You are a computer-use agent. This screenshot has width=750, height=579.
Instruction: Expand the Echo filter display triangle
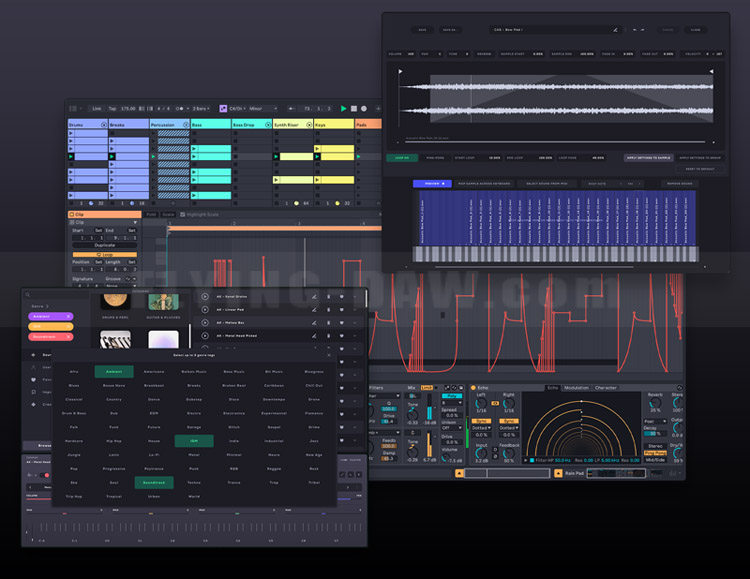(526, 460)
